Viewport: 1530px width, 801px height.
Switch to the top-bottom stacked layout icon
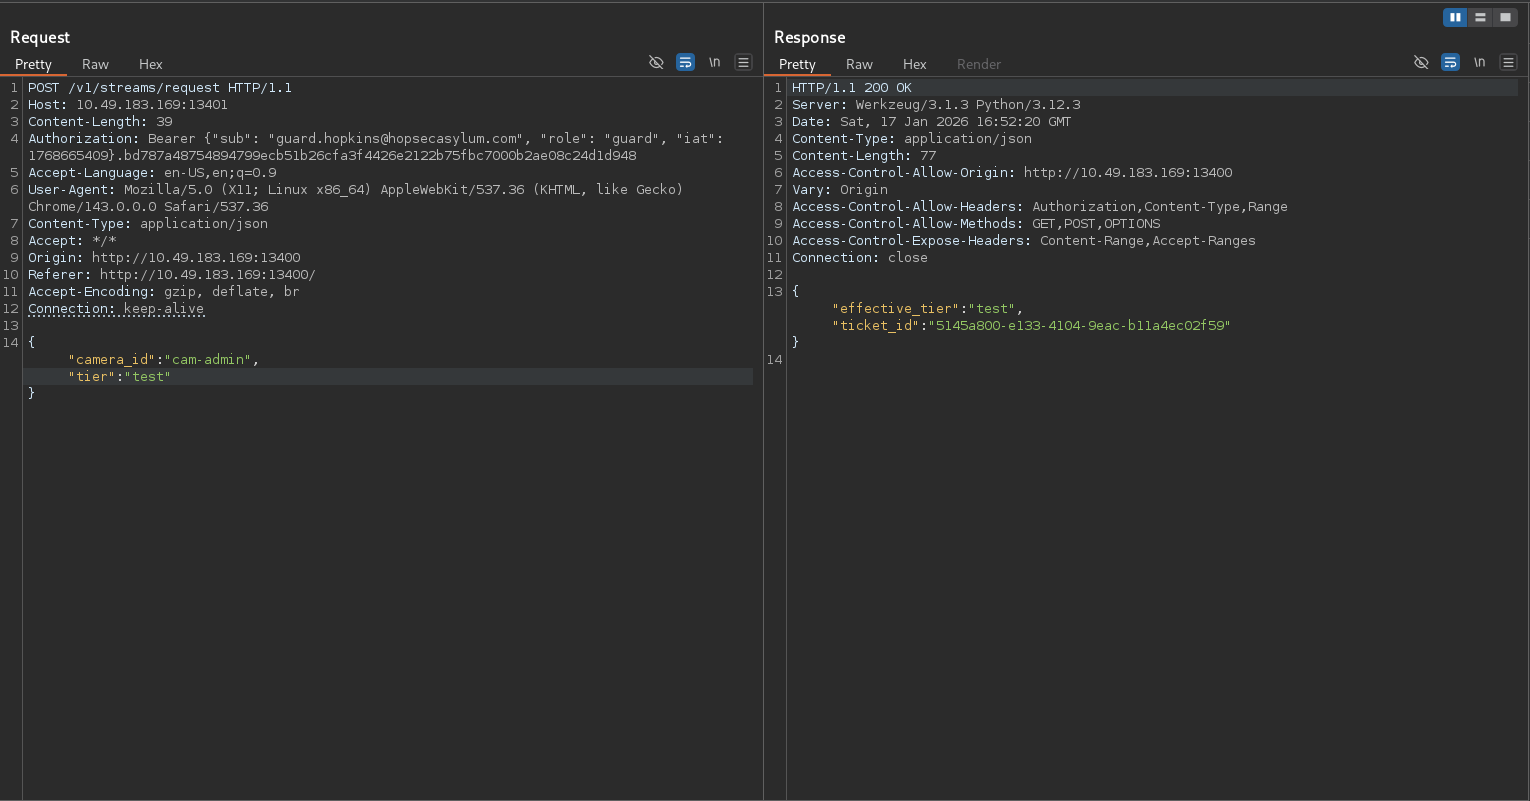(x=1480, y=17)
